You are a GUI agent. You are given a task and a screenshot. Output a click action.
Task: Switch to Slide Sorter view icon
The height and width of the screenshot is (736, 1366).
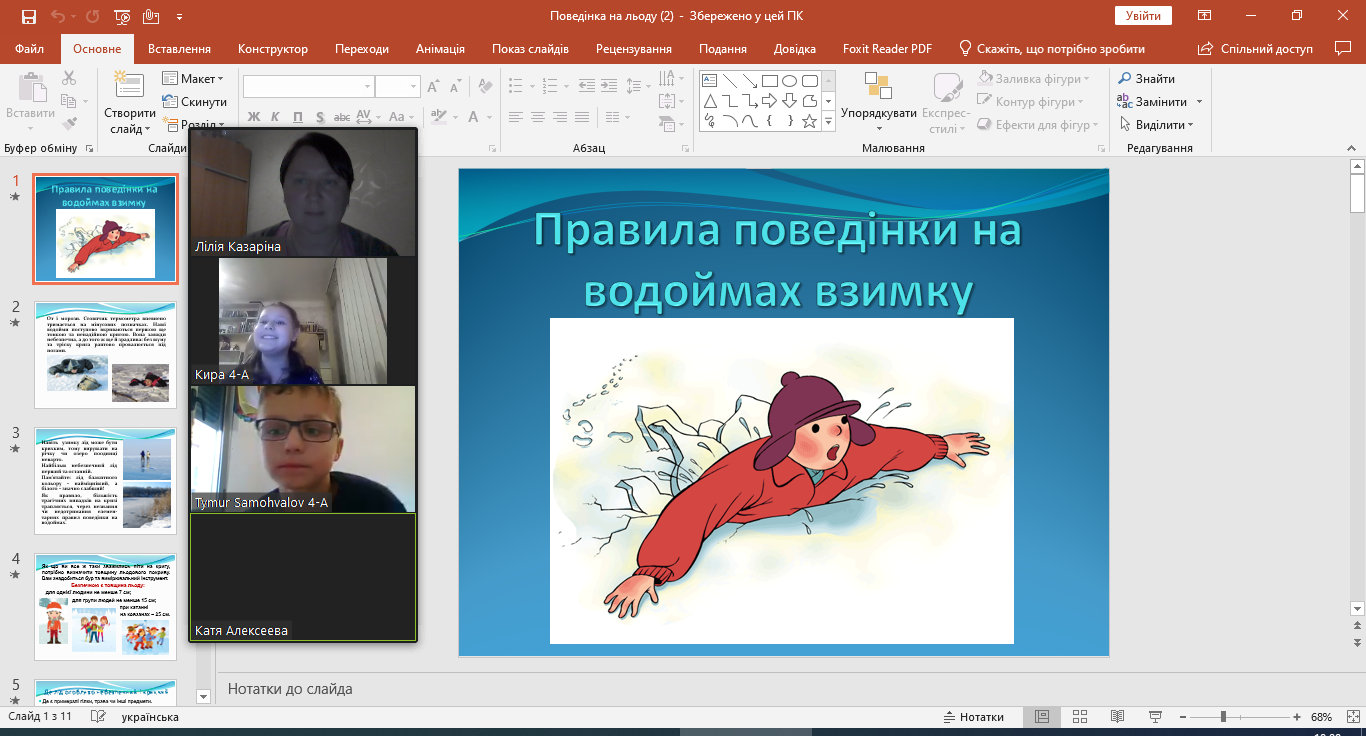pos(1080,717)
